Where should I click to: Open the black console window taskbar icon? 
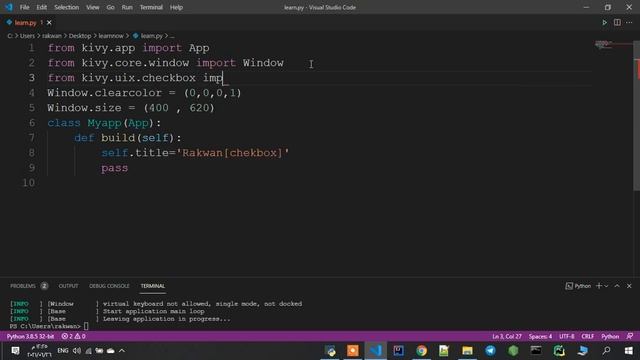536,351
